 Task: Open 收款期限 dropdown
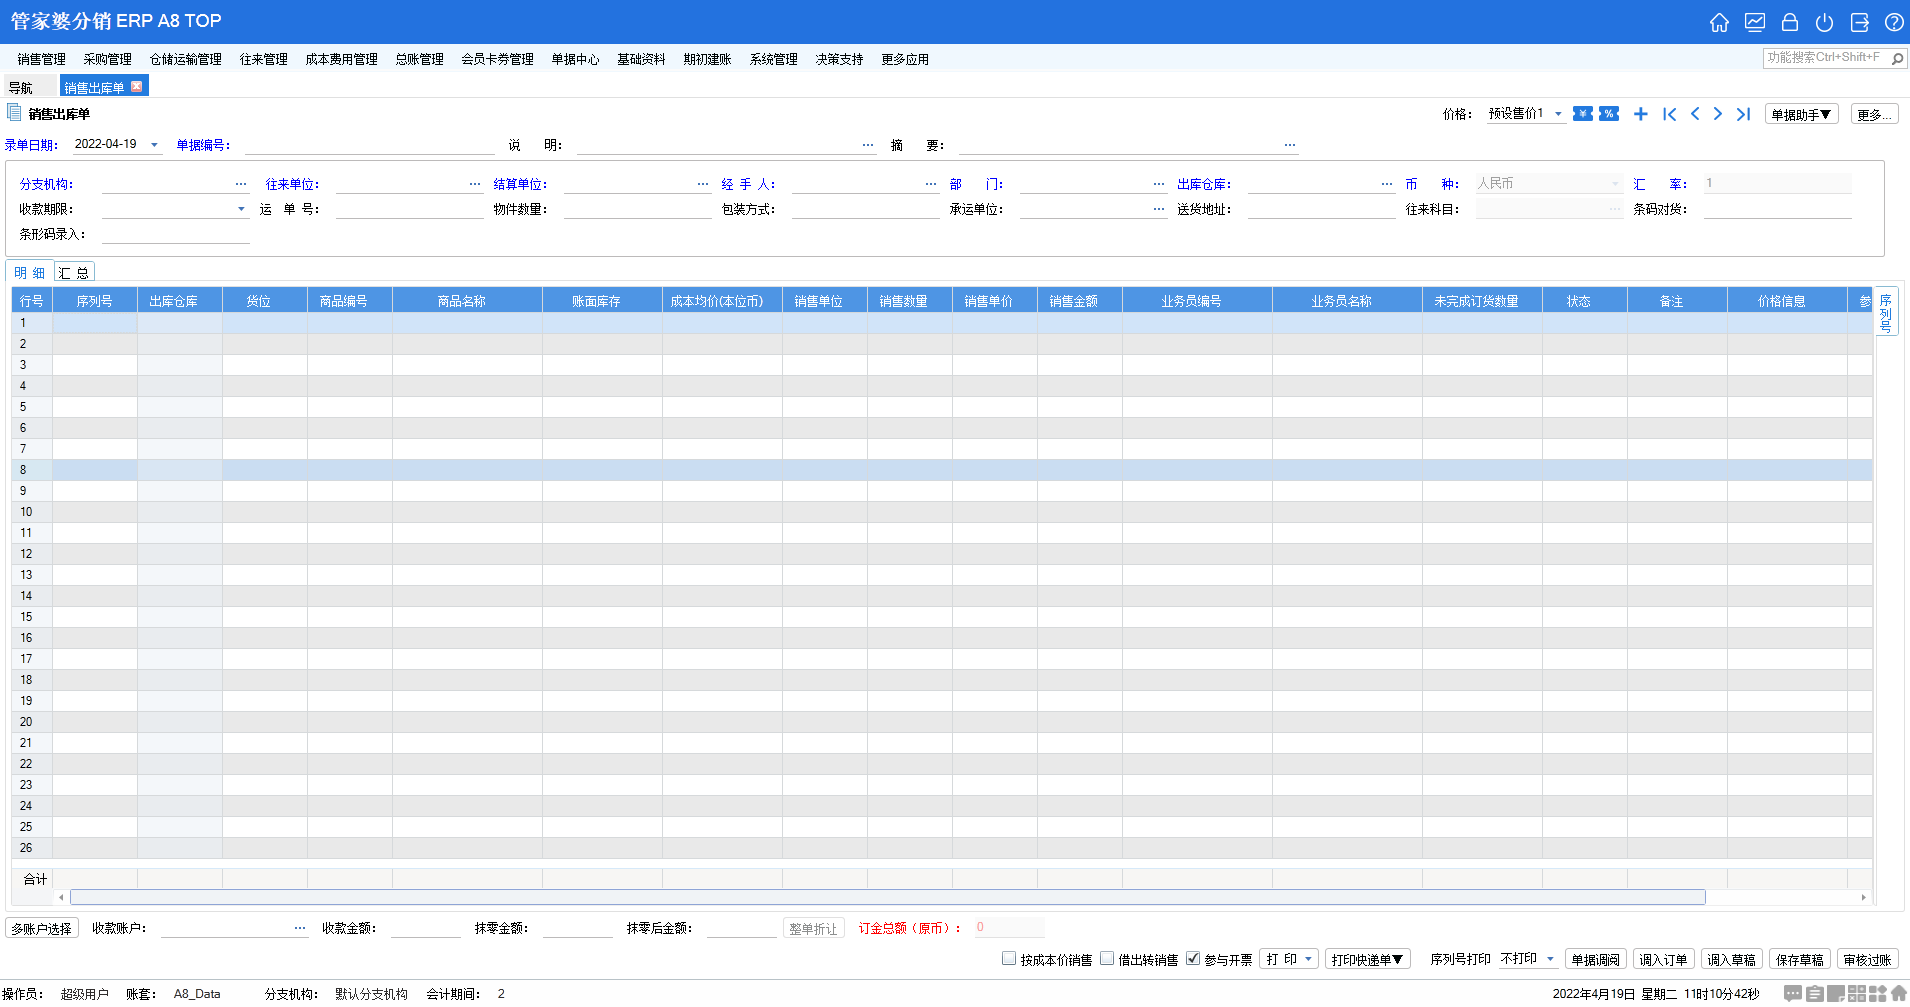pyautogui.click(x=241, y=209)
